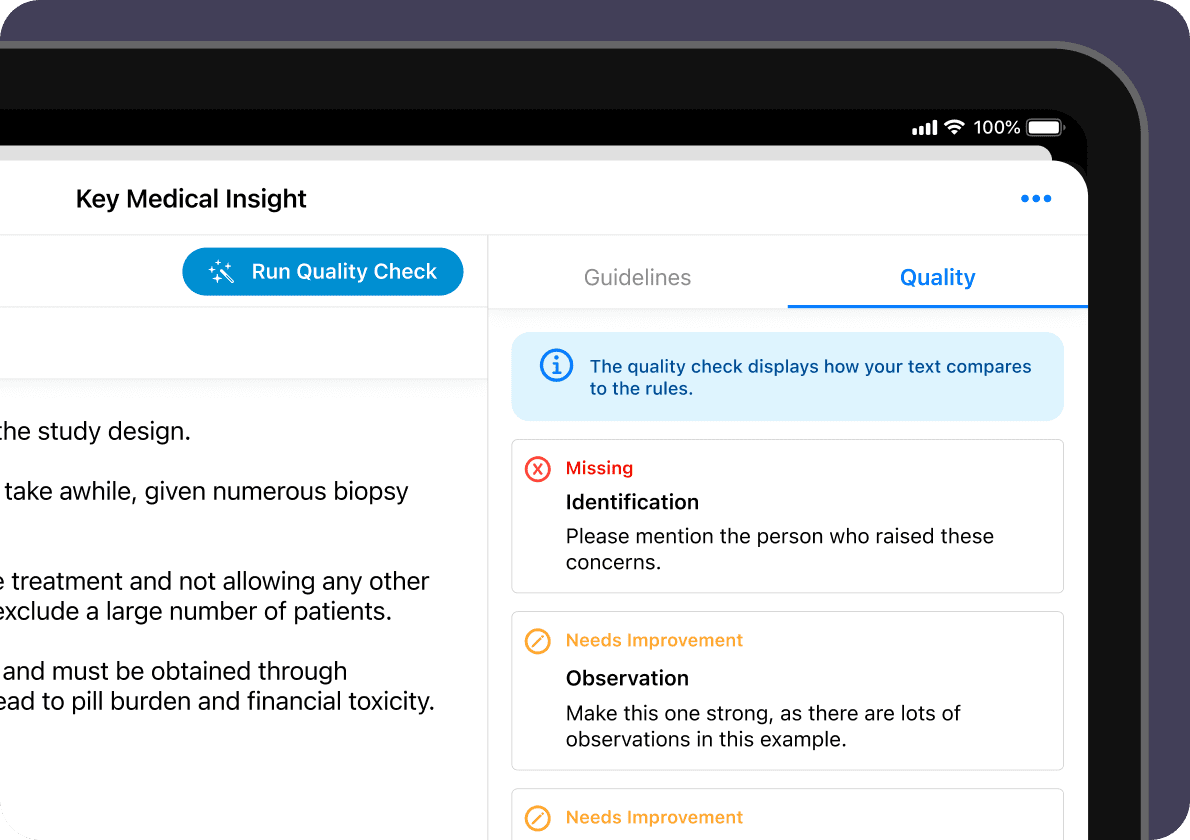Click the sparkle wand icon on Run Quality Check
This screenshot has height=840, width=1190.
tap(221, 272)
